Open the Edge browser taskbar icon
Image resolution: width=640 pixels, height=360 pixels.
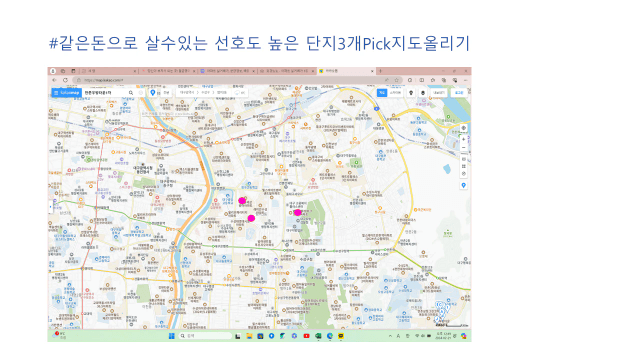point(329,336)
